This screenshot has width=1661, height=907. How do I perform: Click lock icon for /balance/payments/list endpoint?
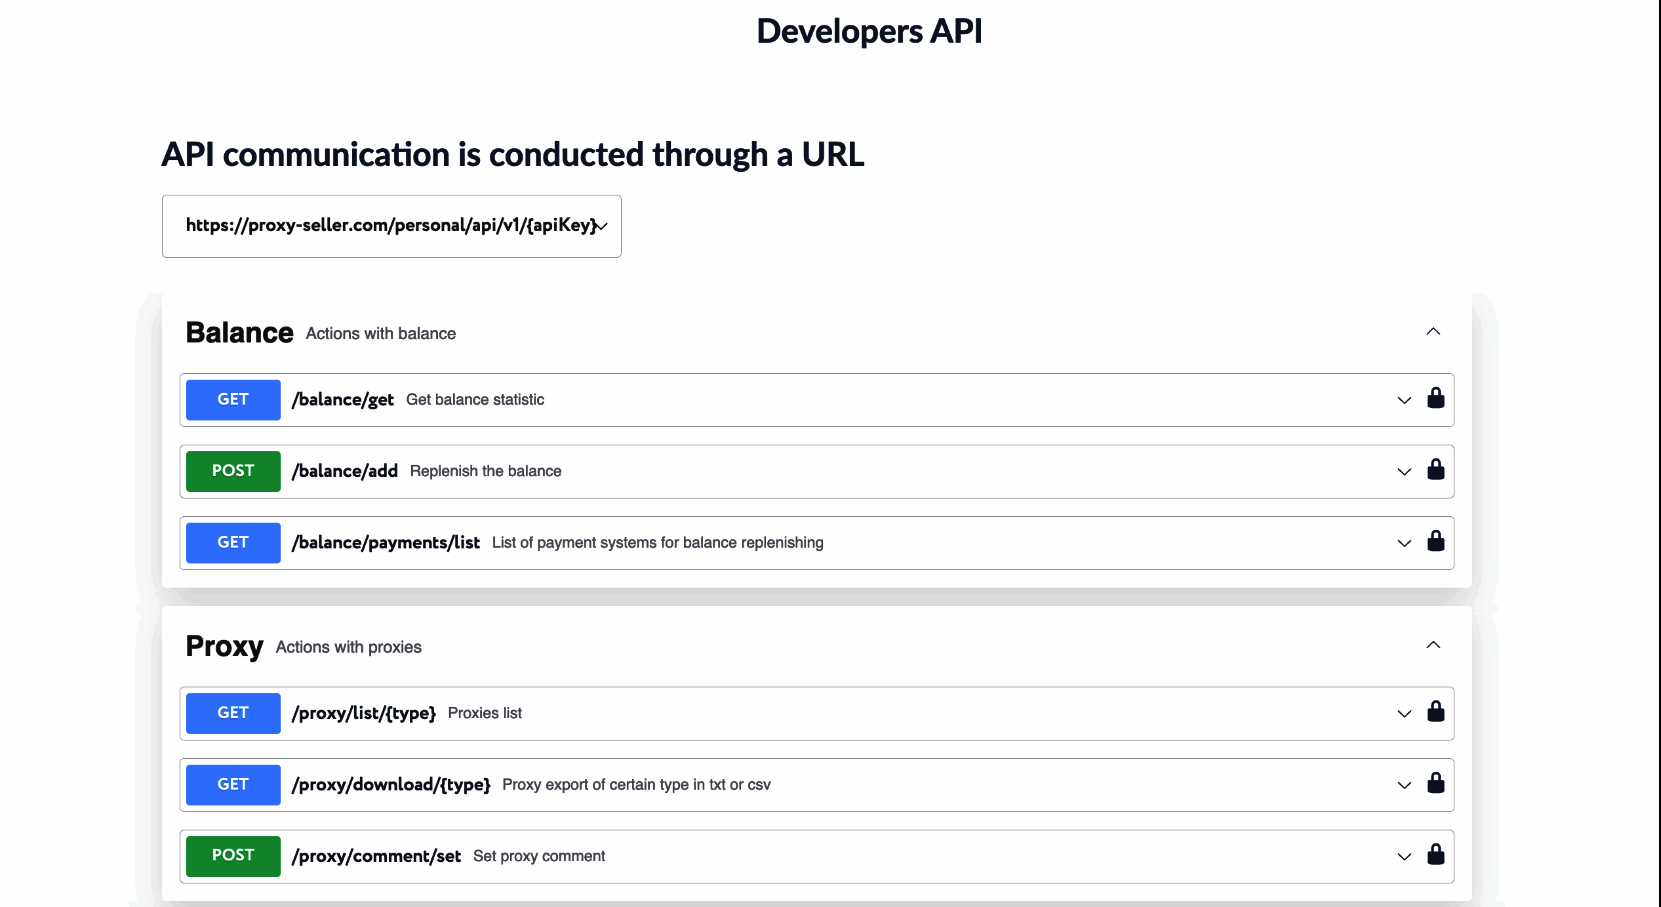point(1435,541)
